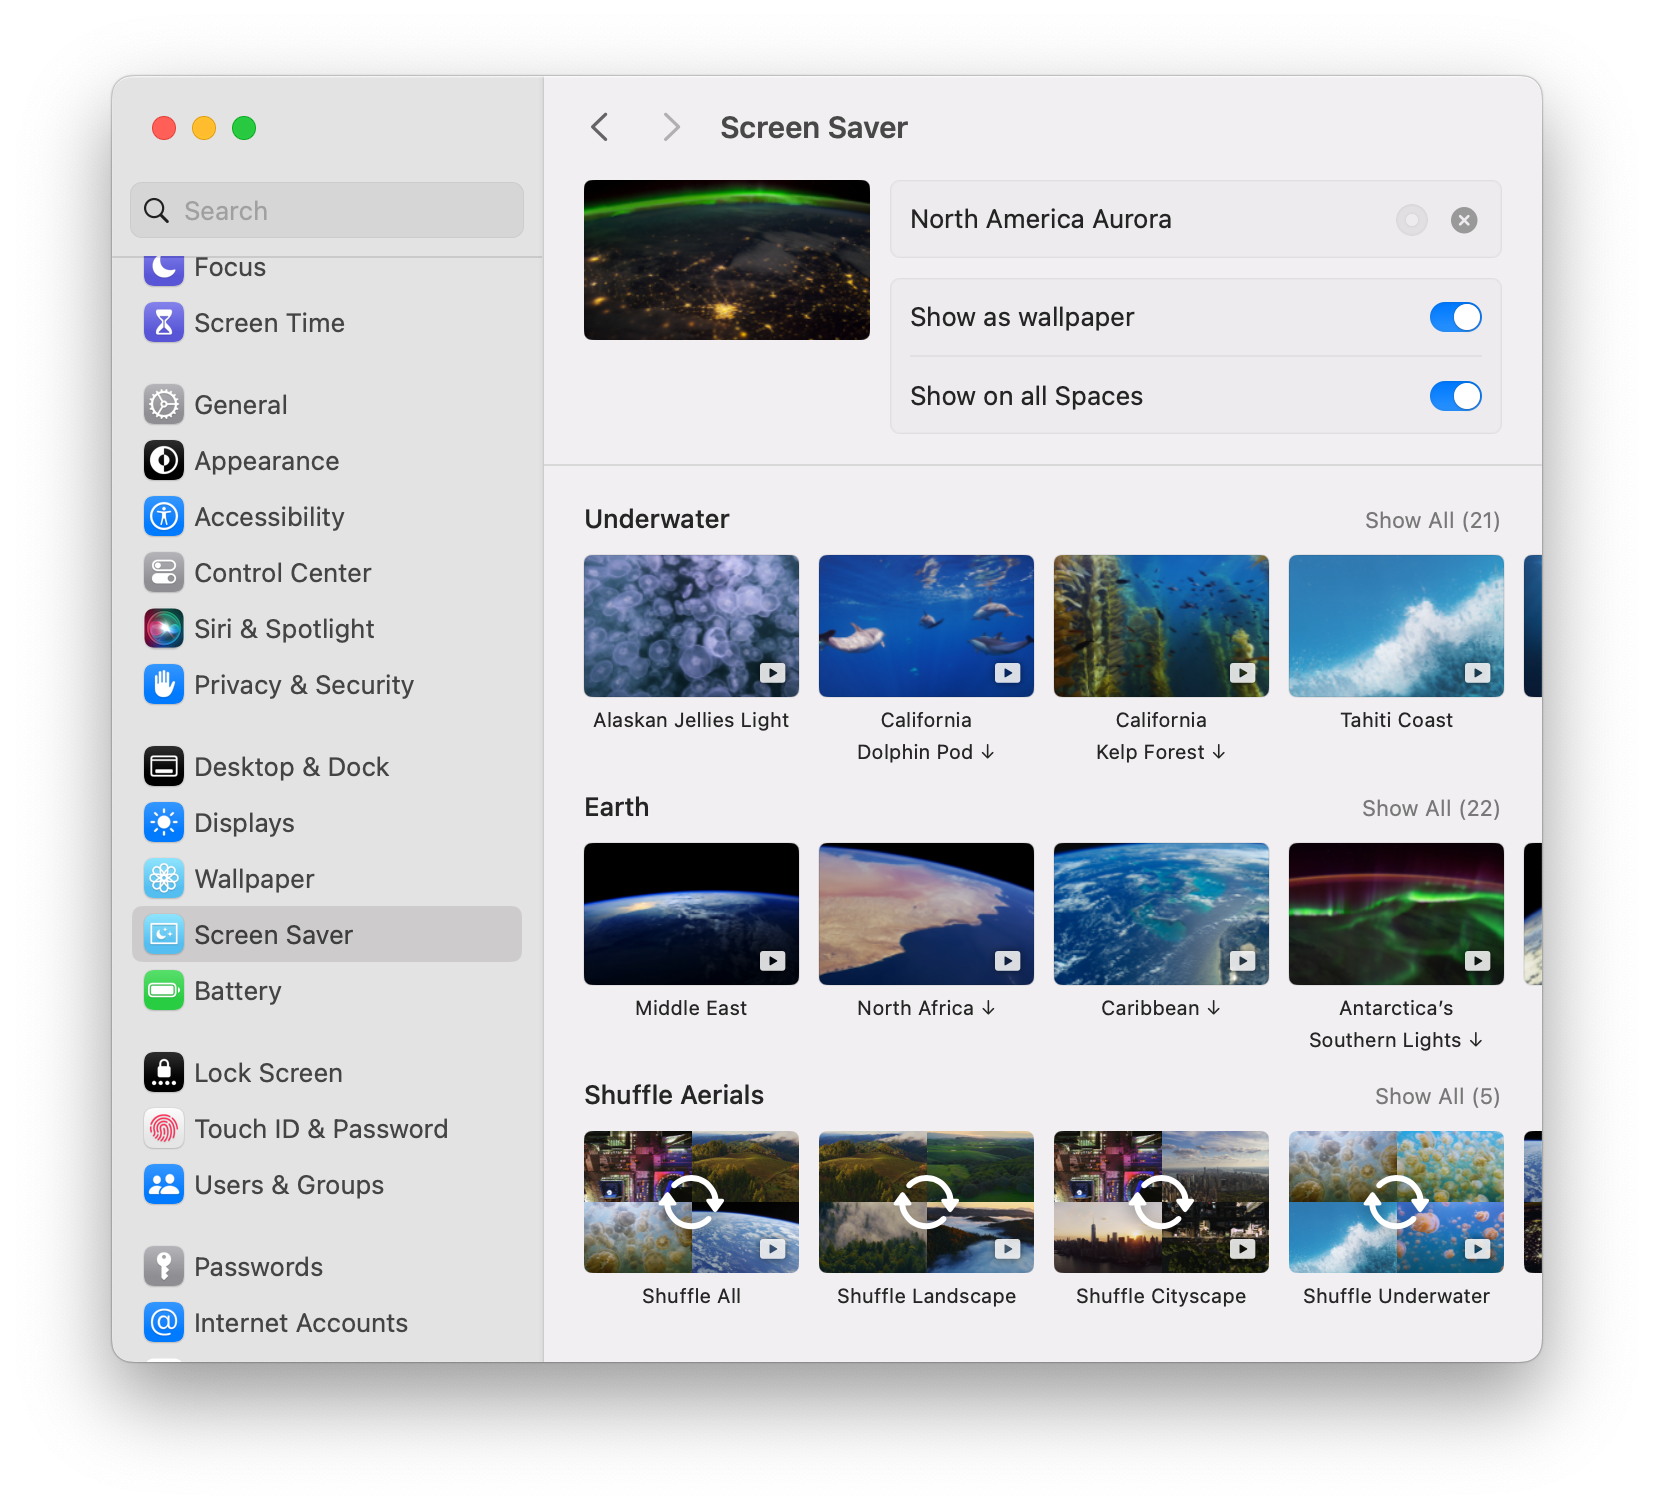This screenshot has height=1510, width=1654.
Task: Show all 5 Shuffle Aerials
Action: tap(1436, 1096)
